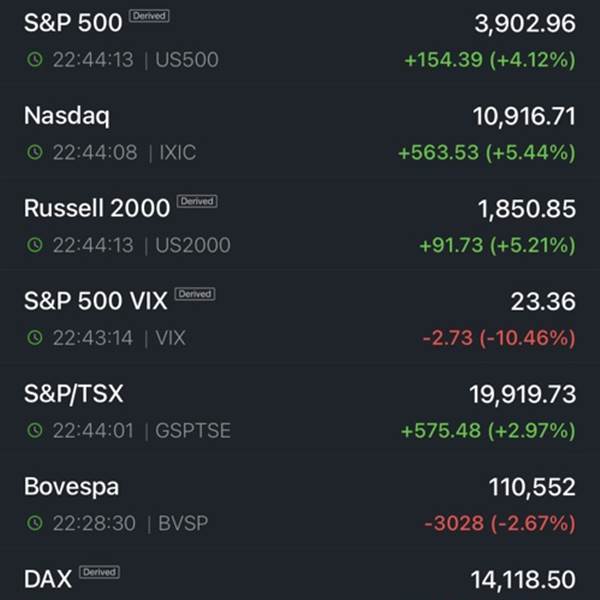Click the S&P 500 change +154.39 (+4.12%)
This screenshot has height=600, width=600.
(x=490, y=60)
